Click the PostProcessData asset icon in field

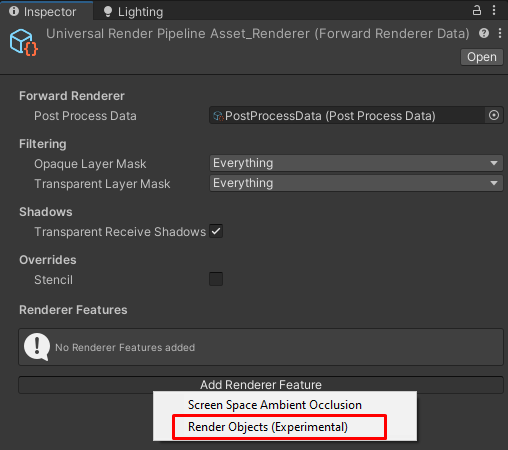point(218,116)
